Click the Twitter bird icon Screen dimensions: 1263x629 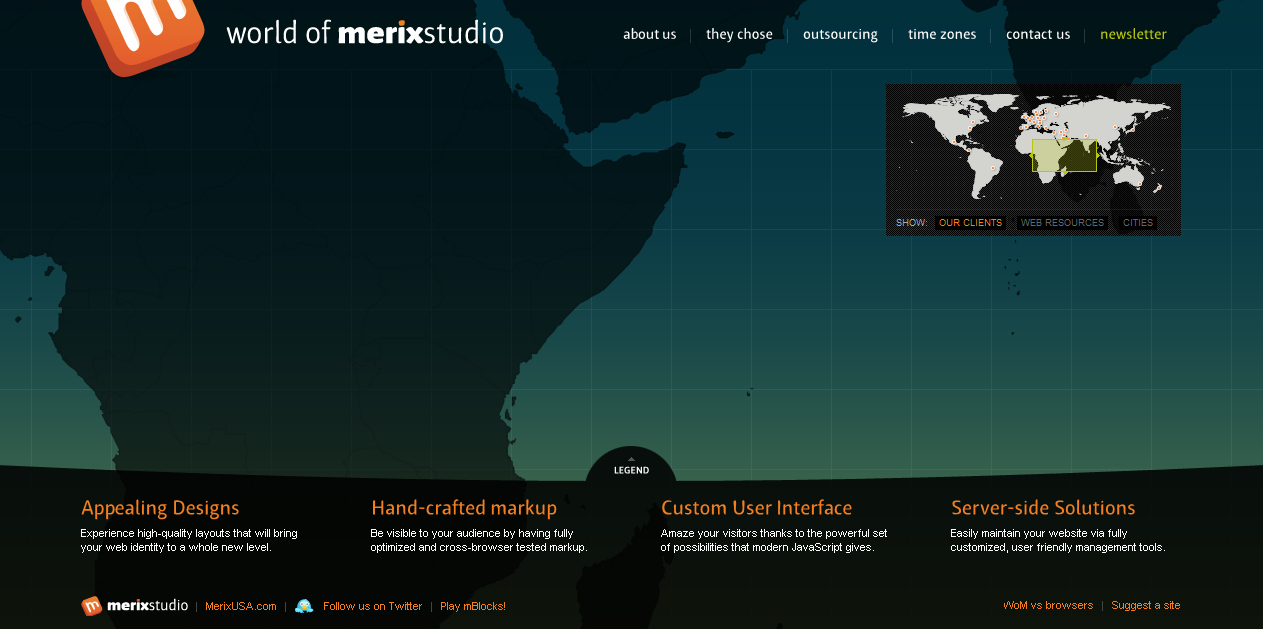pyautogui.click(x=304, y=606)
